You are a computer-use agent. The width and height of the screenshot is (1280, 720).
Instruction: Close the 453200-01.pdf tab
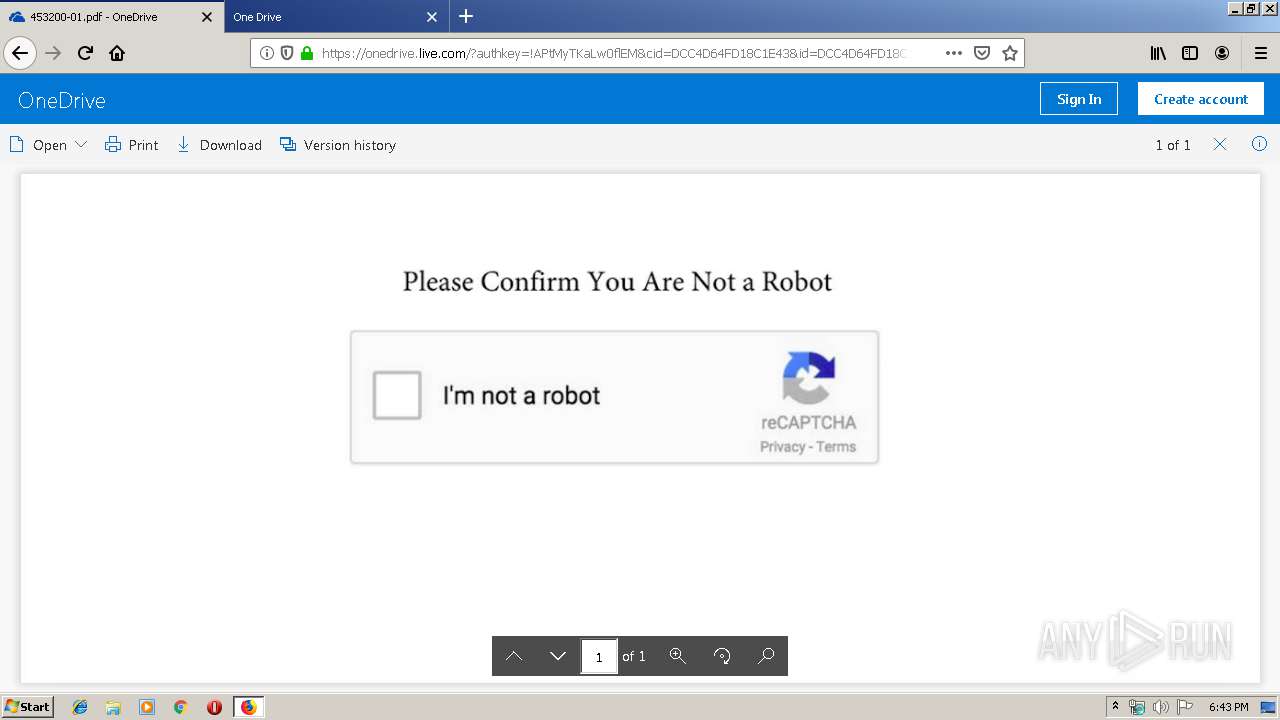(207, 17)
